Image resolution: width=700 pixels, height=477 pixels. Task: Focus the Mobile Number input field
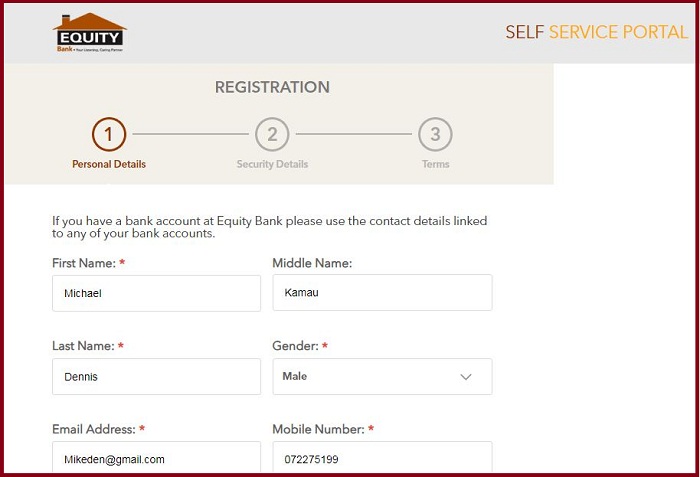(383, 457)
